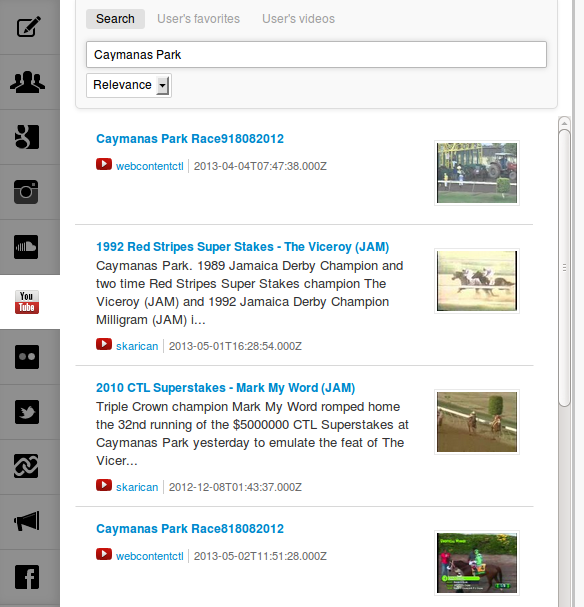This screenshot has width=584, height=607.
Task: Open the SoundCloud sidebar icon
Action: coord(26,247)
